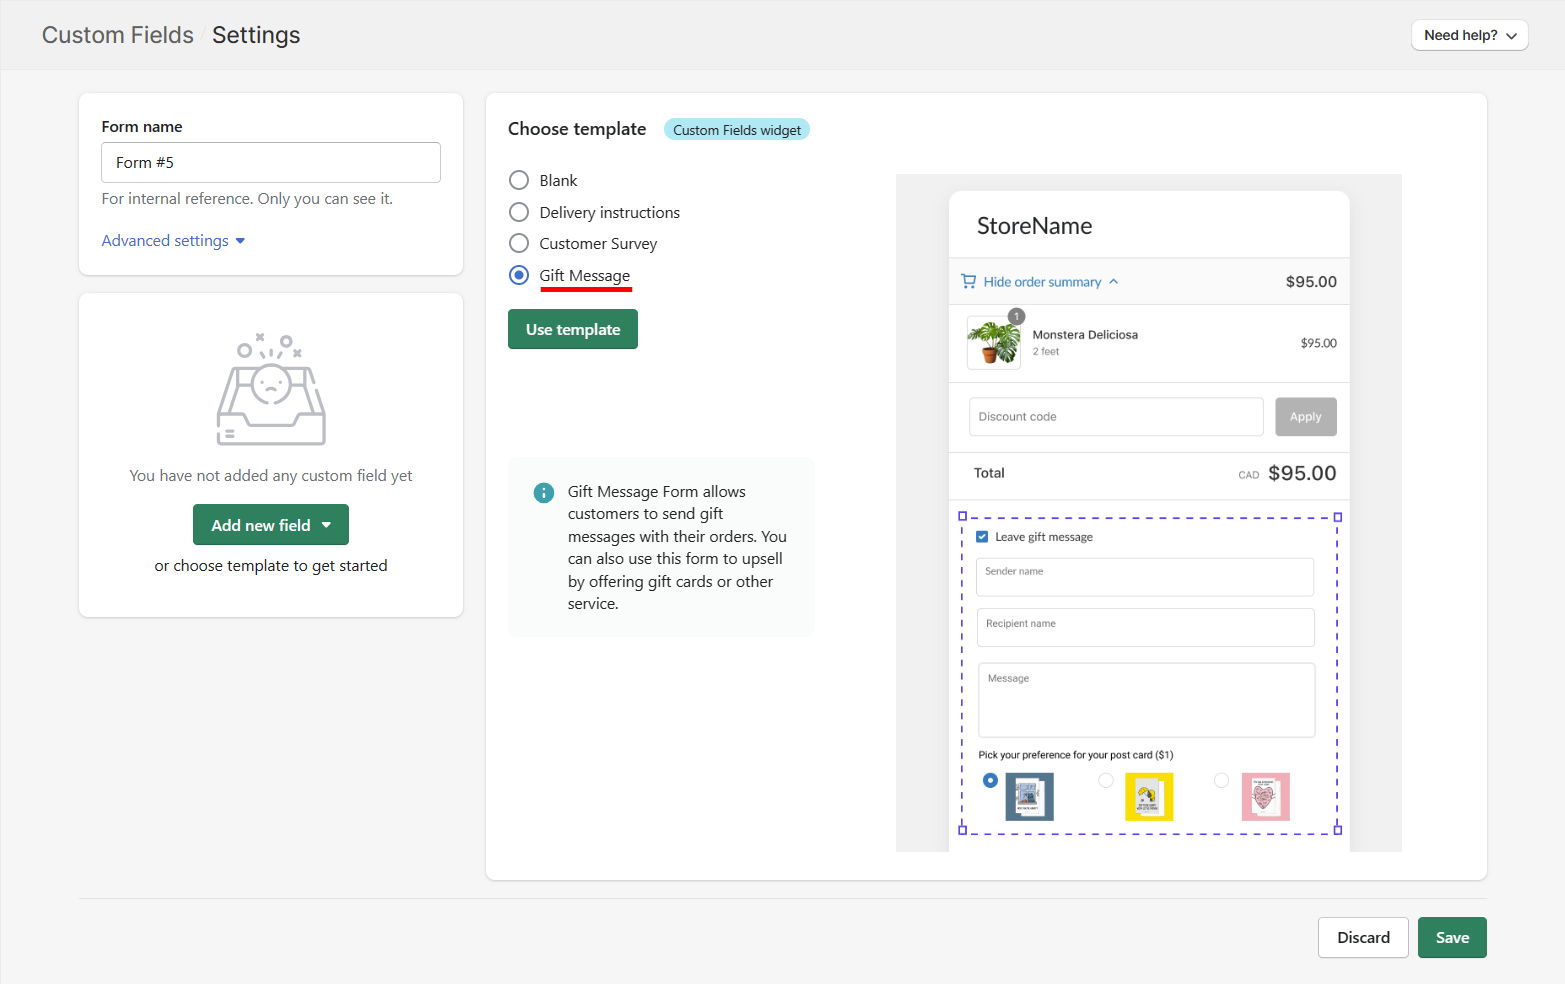Select the pink heart post card image
The width and height of the screenshot is (1565, 984).
click(1265, 797)
